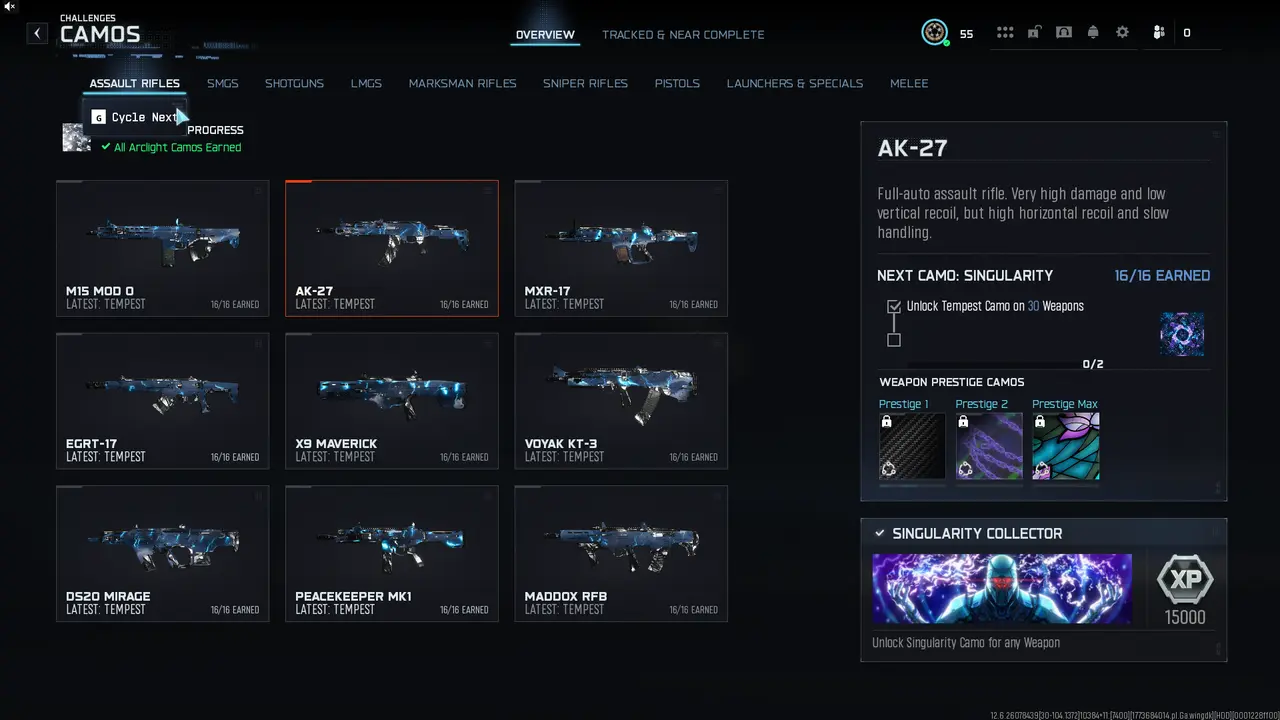Open the Sniper Rifles category tab

(x=585, y=83)
